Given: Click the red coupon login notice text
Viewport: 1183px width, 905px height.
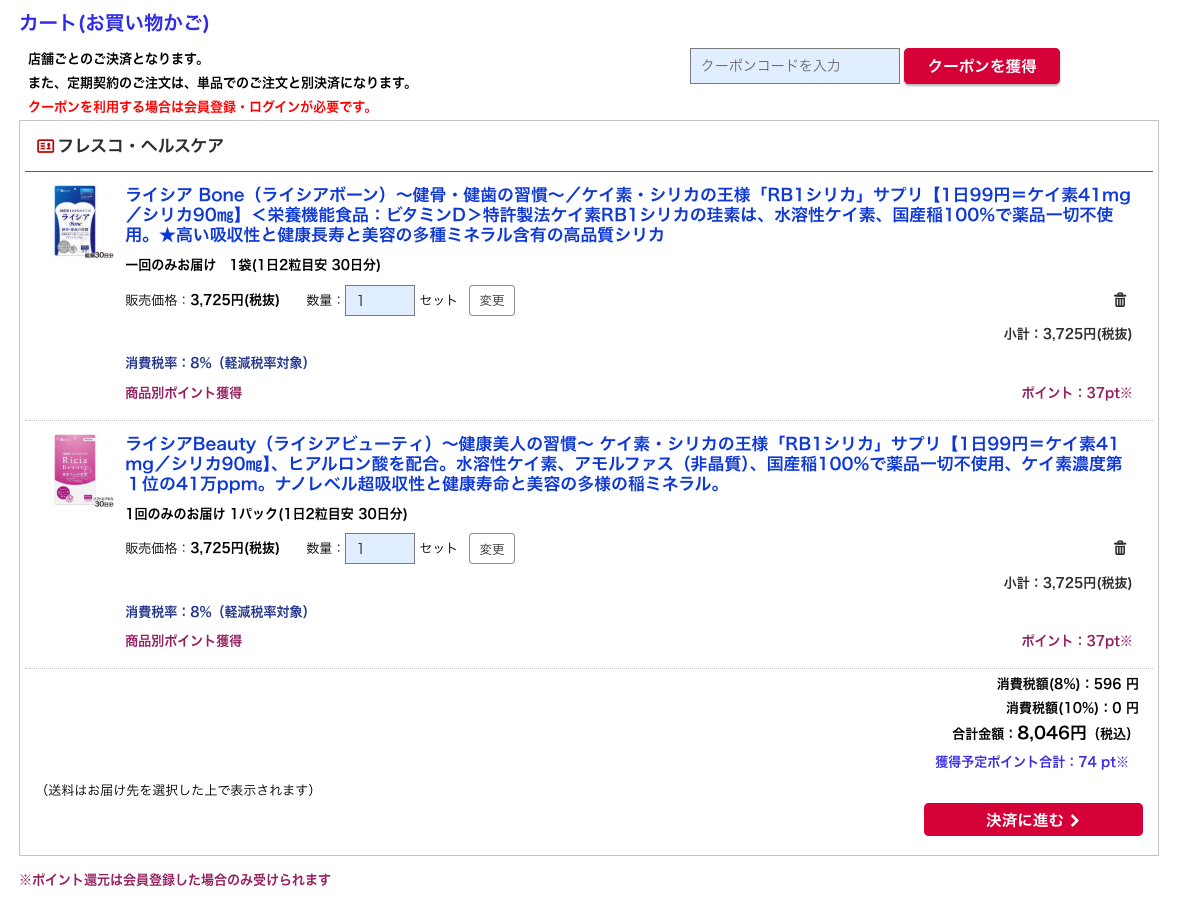Looking at the screenshot, I should click(x=201, y=107).
